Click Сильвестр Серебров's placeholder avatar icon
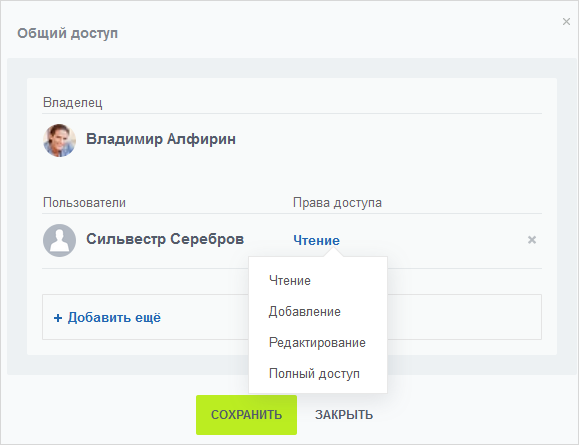Image resolution: width=579 pixels, height=445 pixels. point(59,240)
